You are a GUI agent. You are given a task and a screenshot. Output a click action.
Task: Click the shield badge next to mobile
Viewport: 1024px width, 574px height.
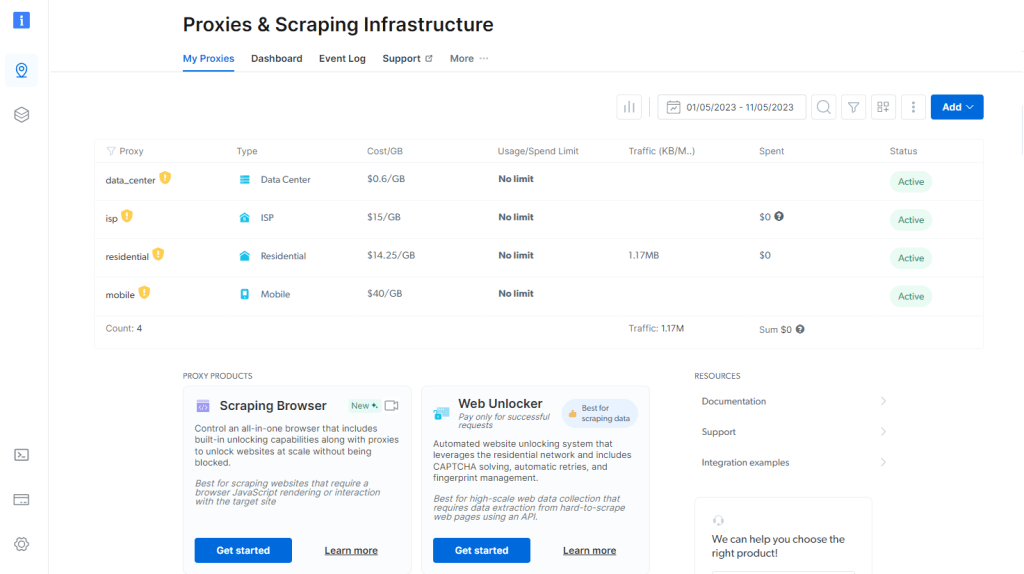144,293
